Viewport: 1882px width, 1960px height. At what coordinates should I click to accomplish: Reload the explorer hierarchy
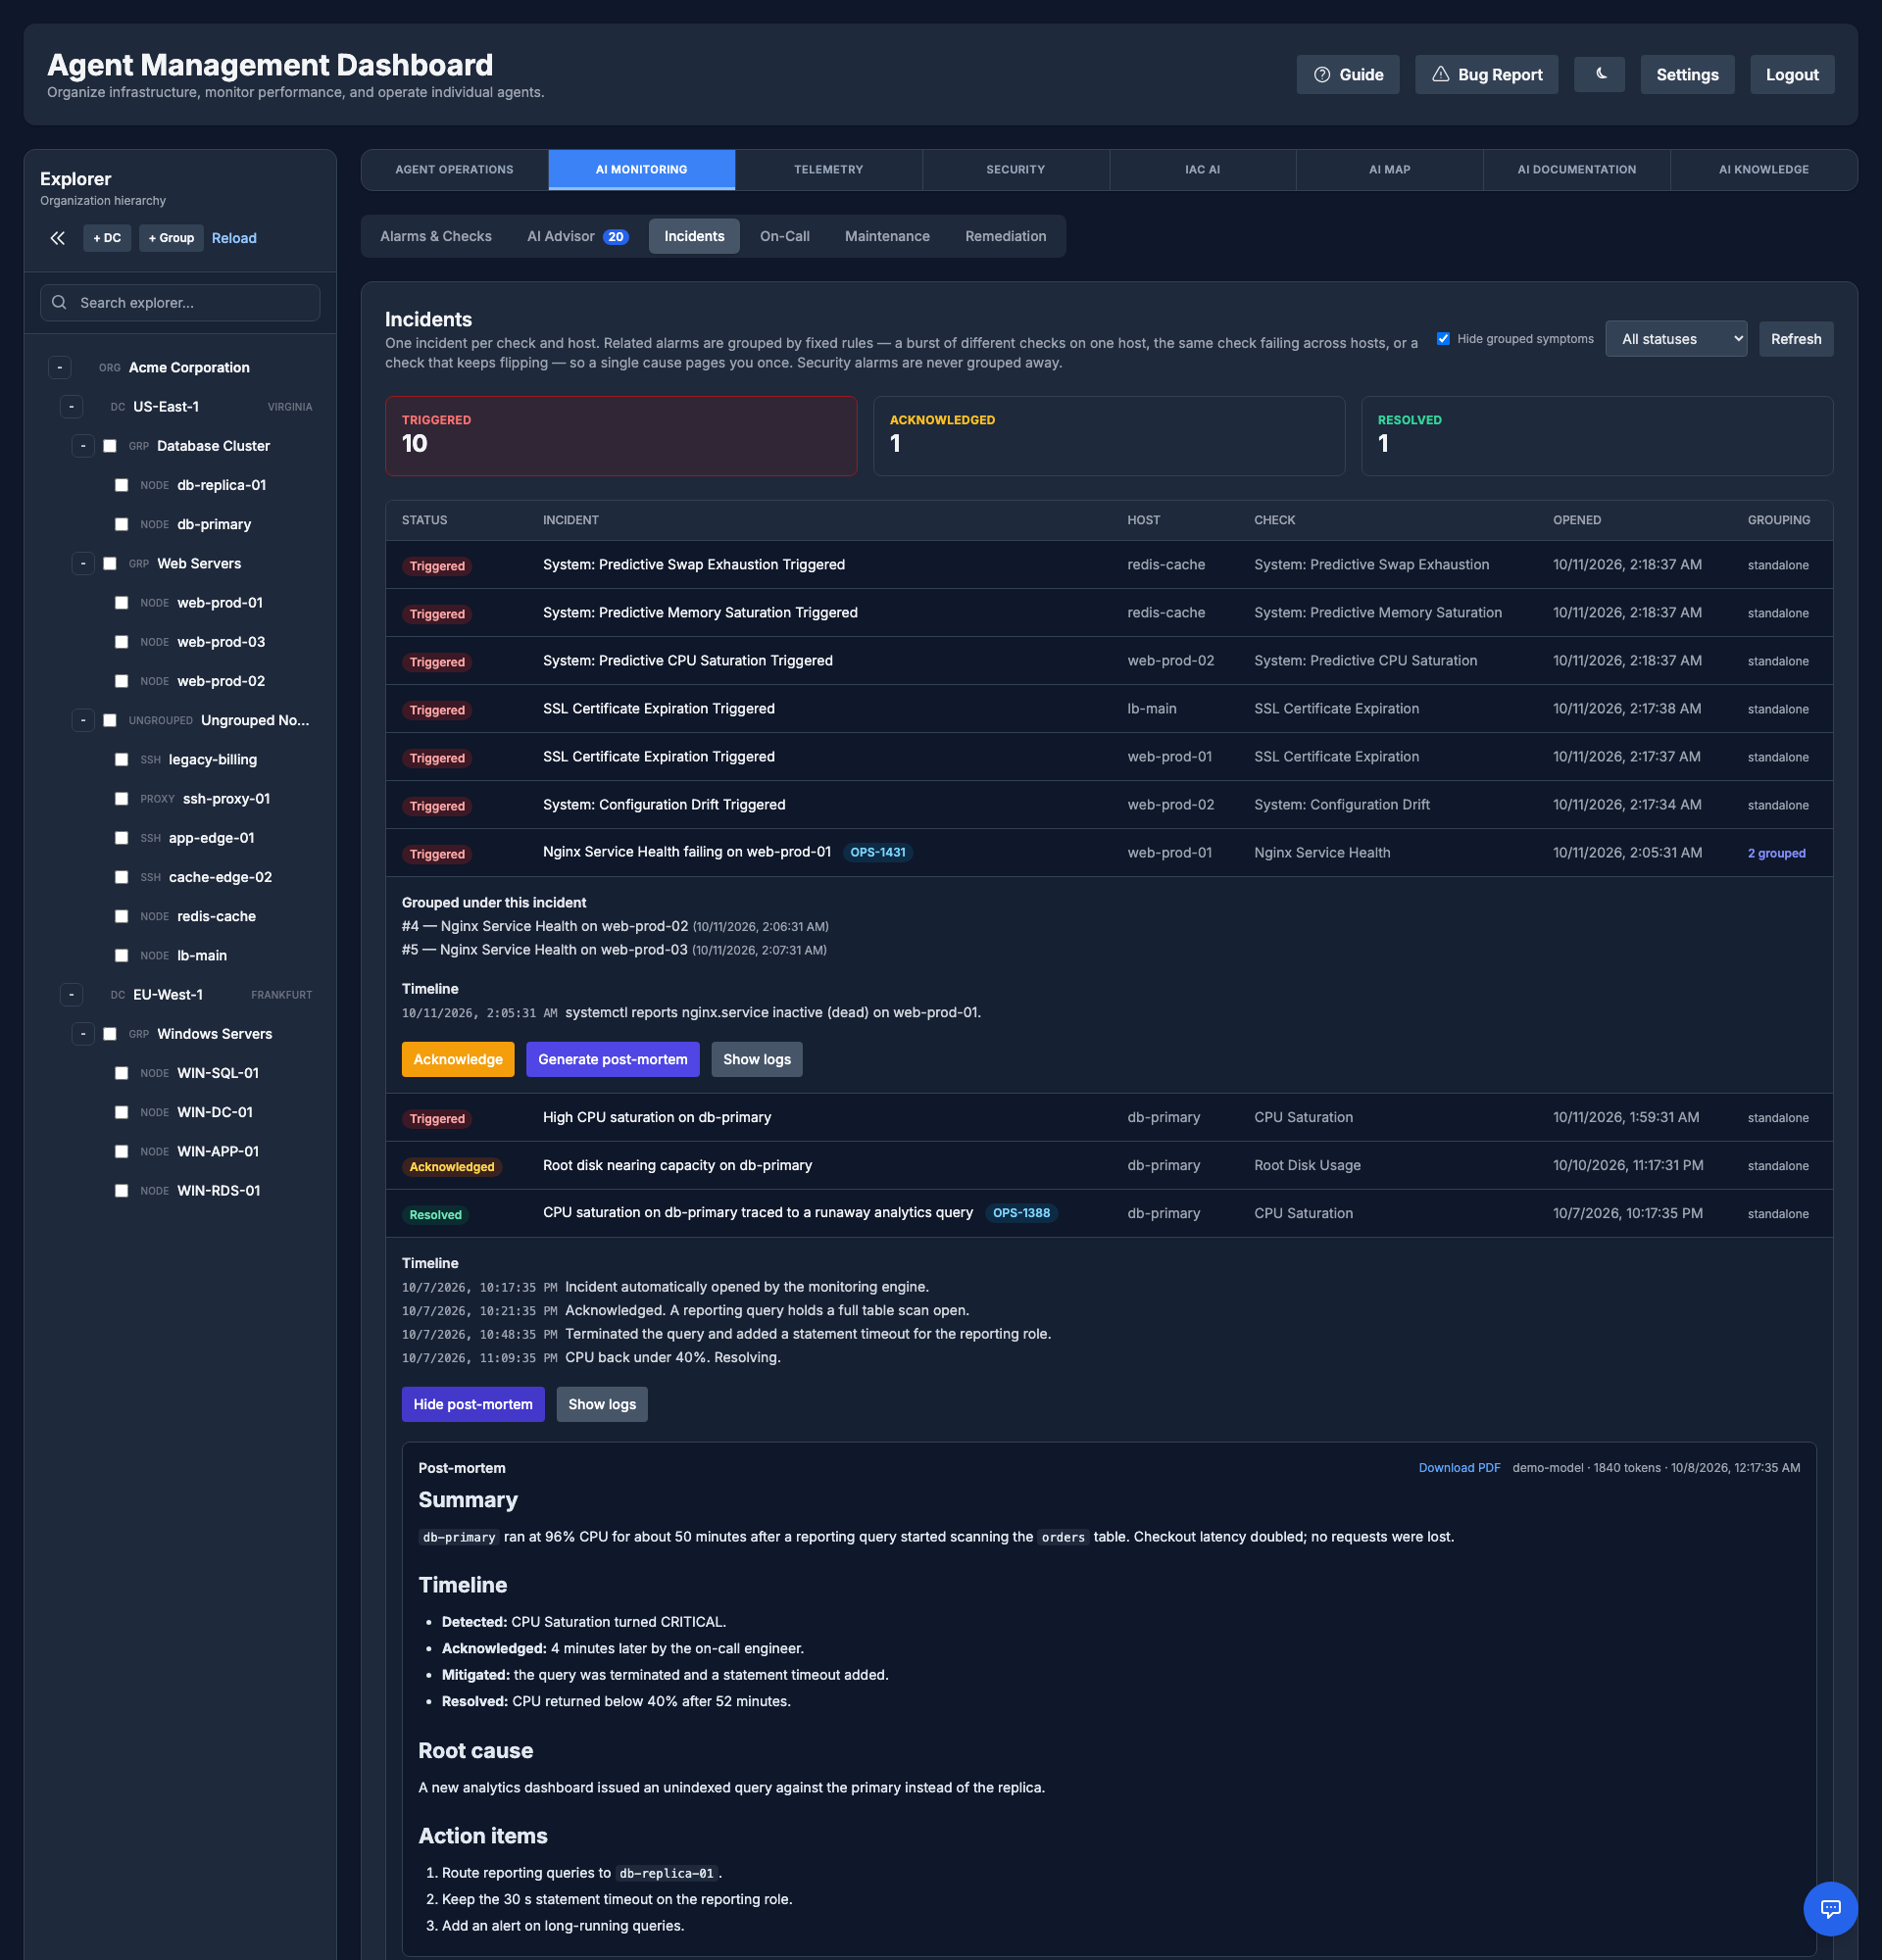tap(234, 238)
